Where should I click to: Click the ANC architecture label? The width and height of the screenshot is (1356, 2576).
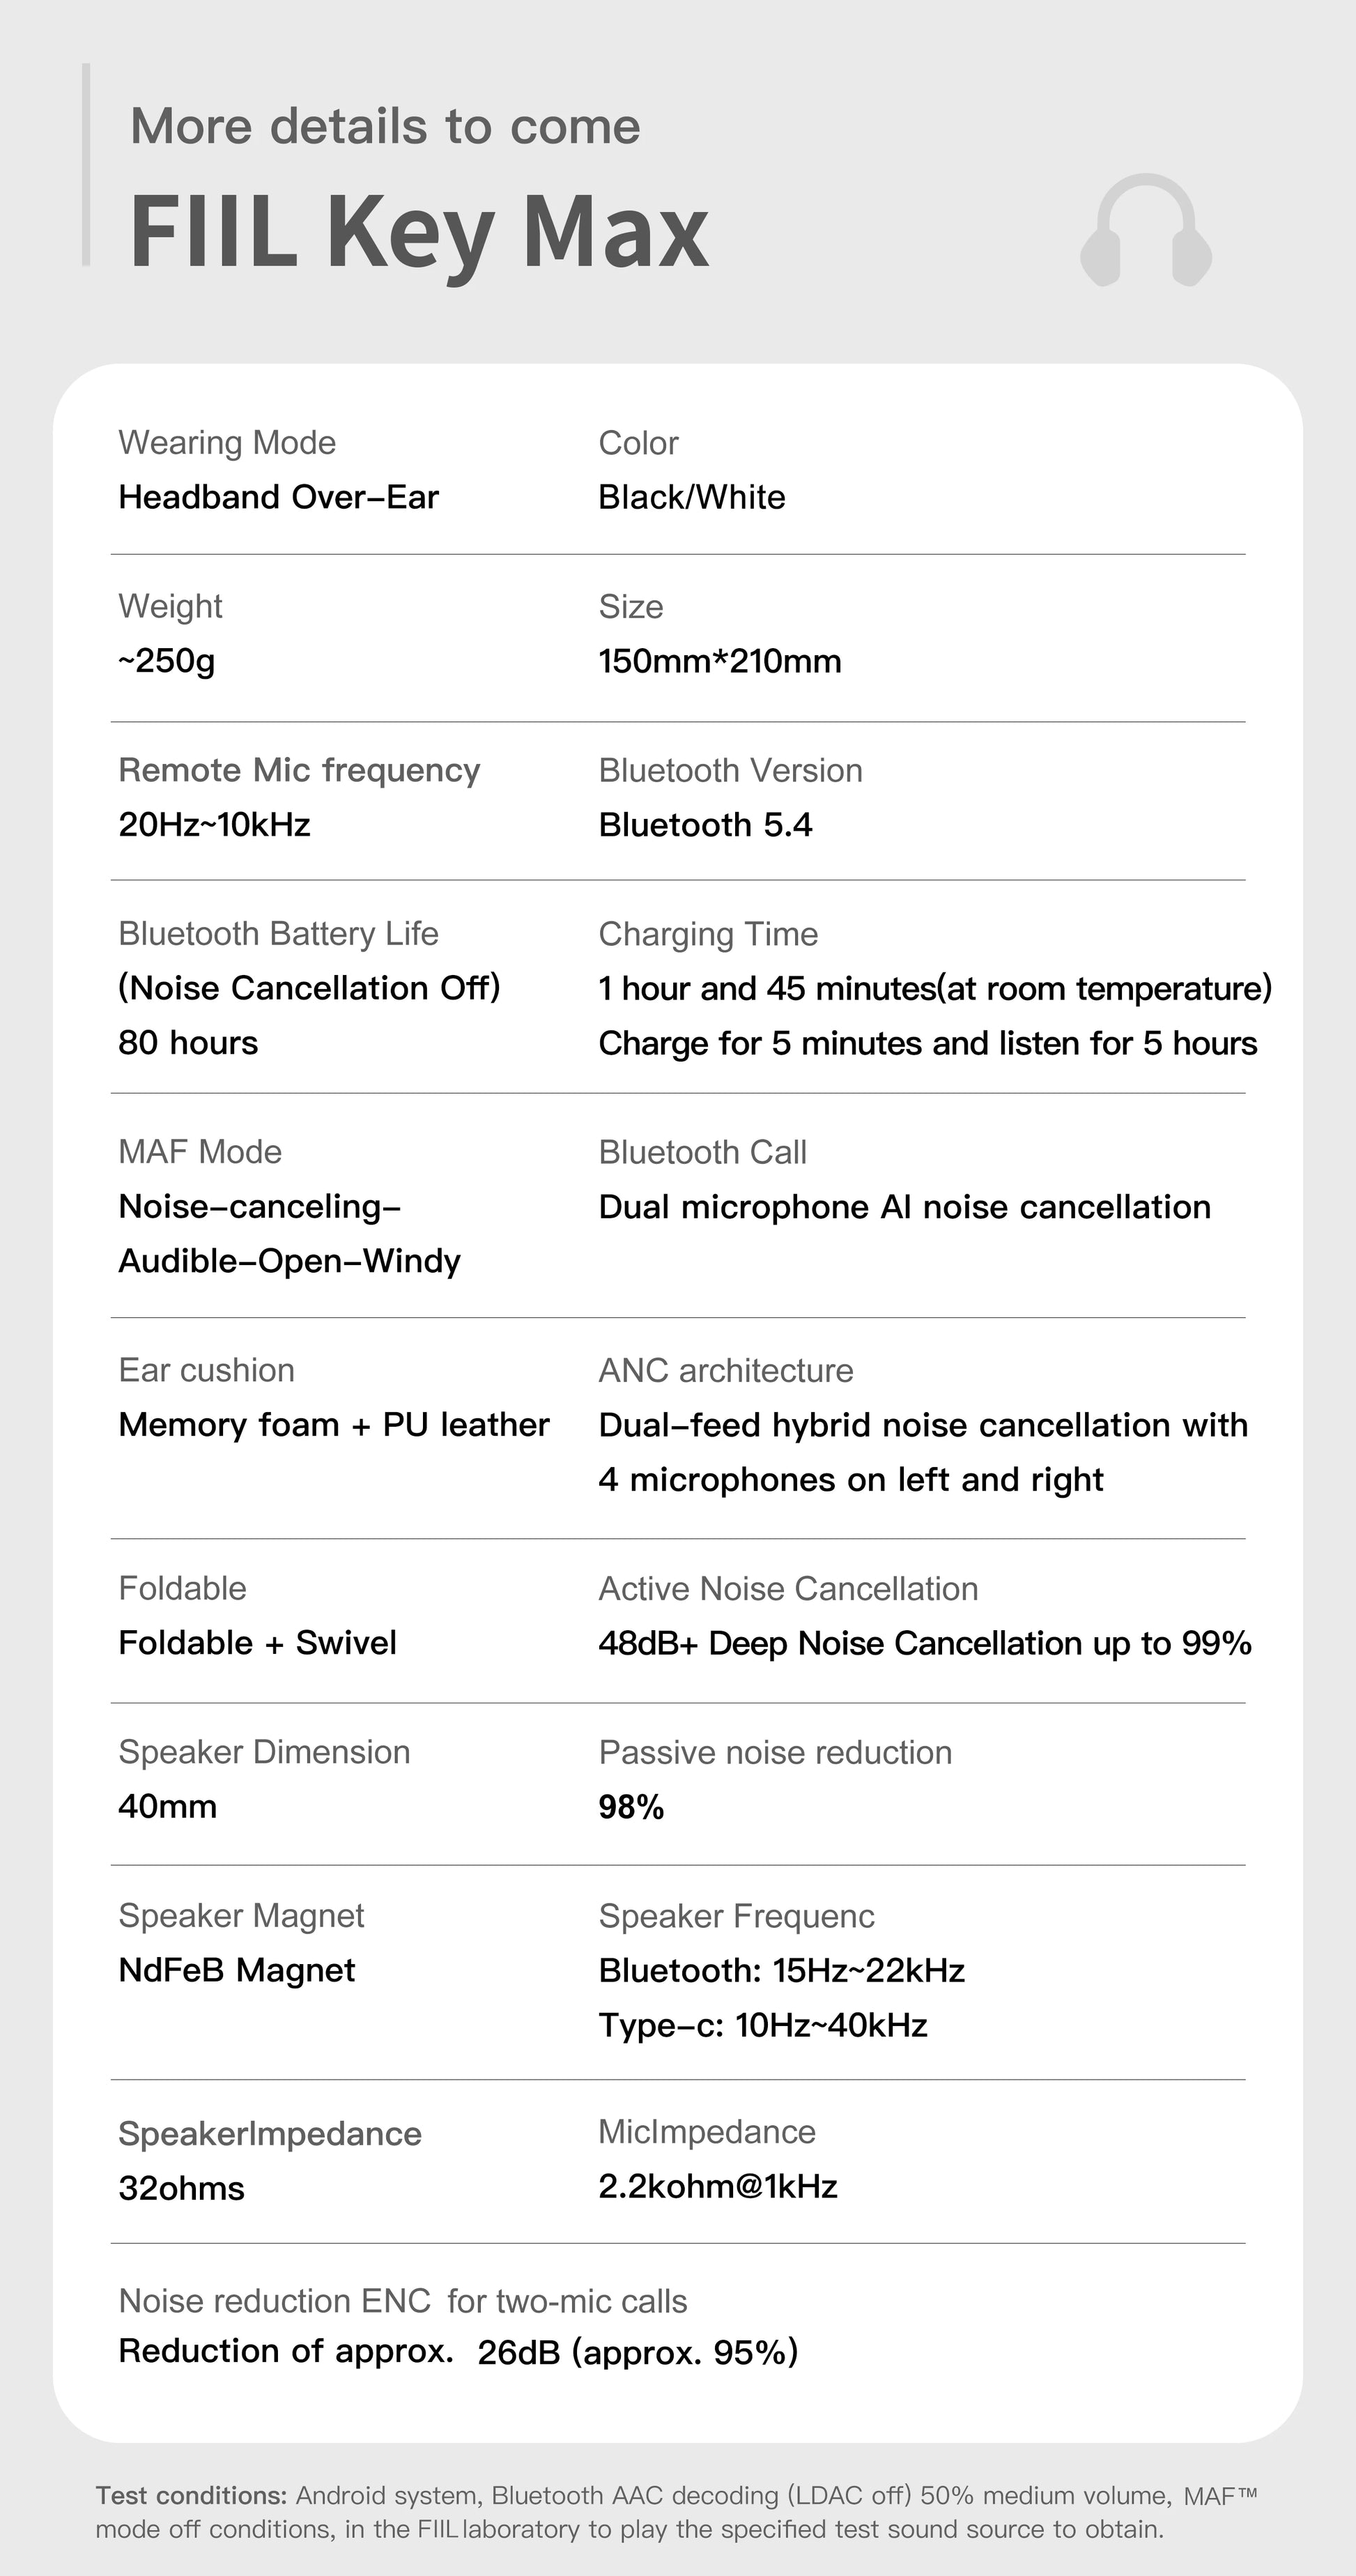pyautogui.click(x=726, y=1370)
